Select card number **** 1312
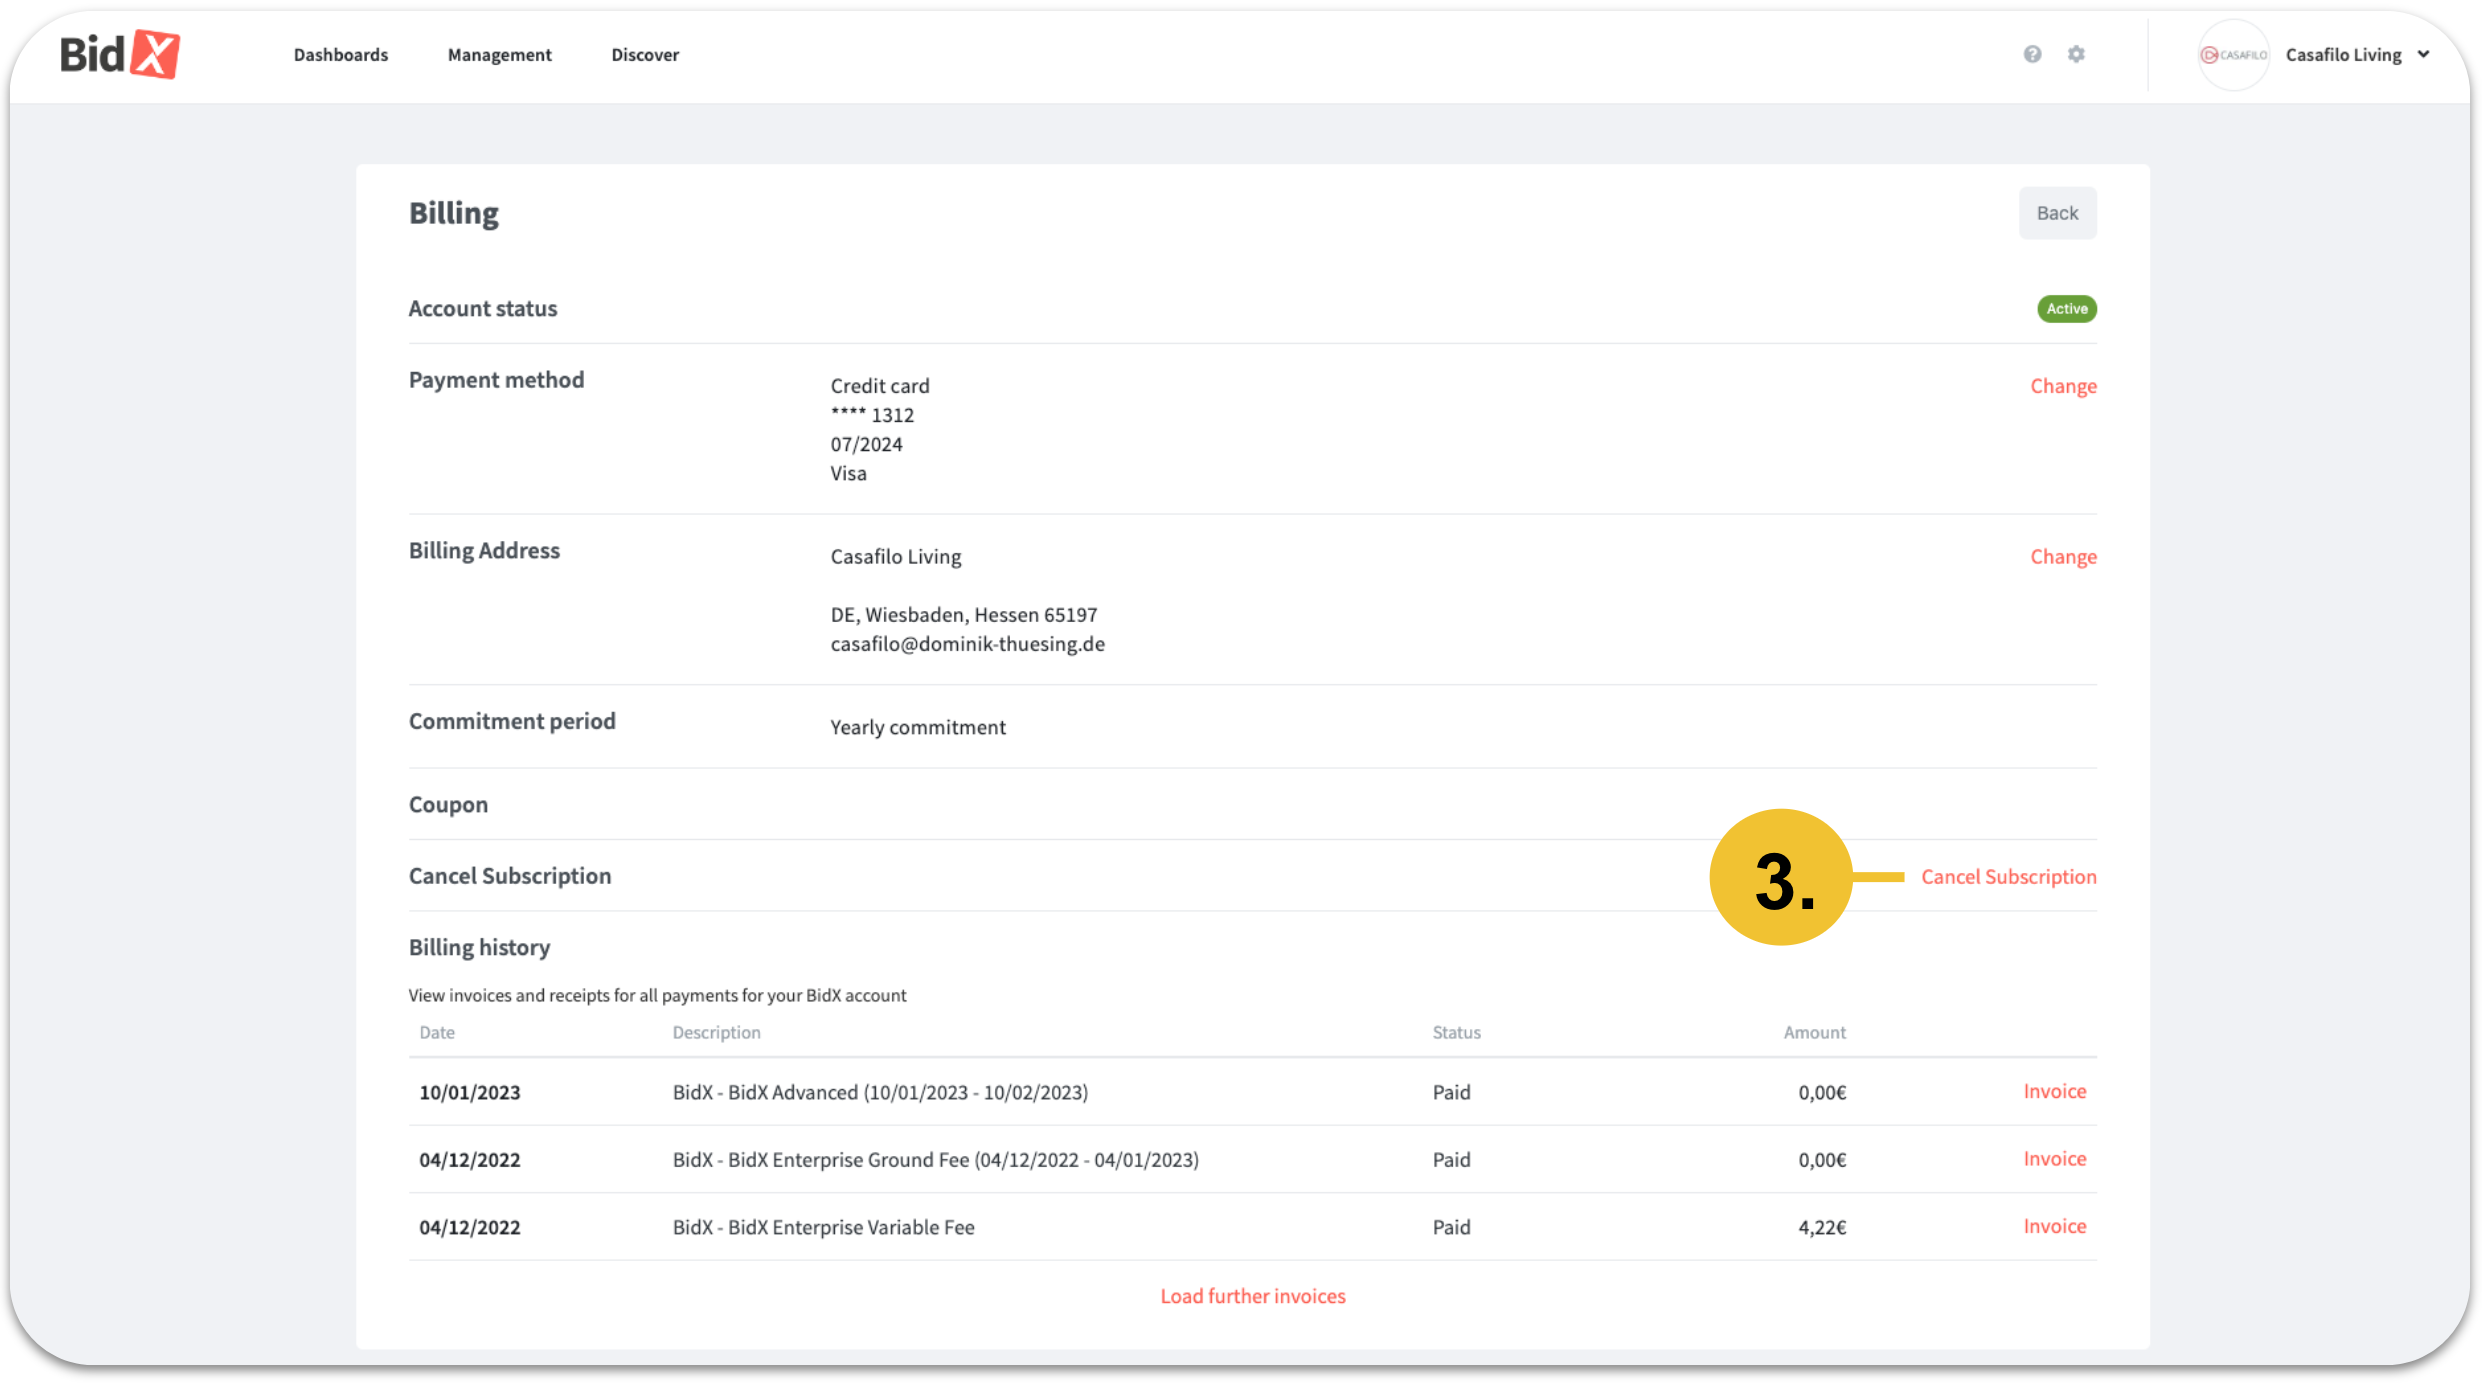 (872, 415)
